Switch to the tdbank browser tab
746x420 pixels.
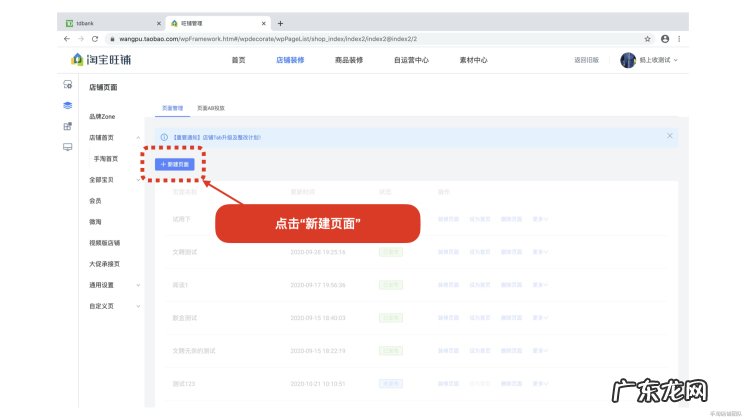(x=112, y=23)
